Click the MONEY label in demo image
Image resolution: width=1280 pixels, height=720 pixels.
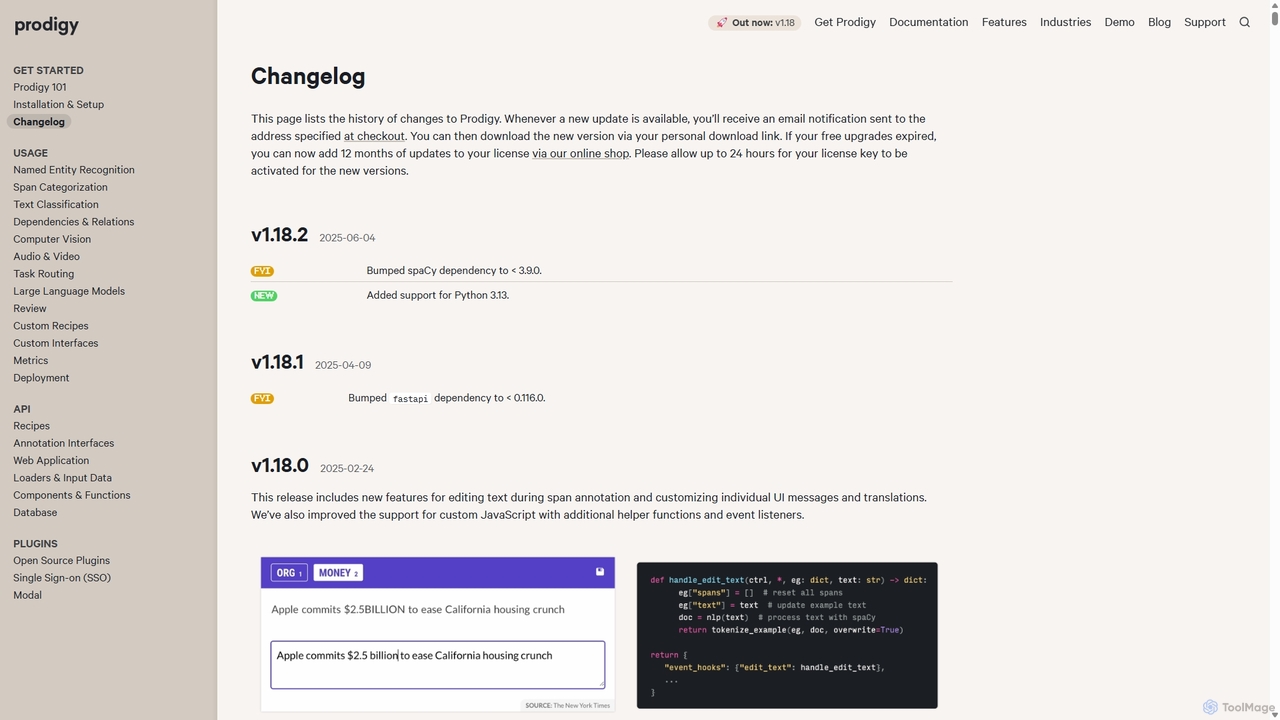pyautogui.click(x=338, y=573)
